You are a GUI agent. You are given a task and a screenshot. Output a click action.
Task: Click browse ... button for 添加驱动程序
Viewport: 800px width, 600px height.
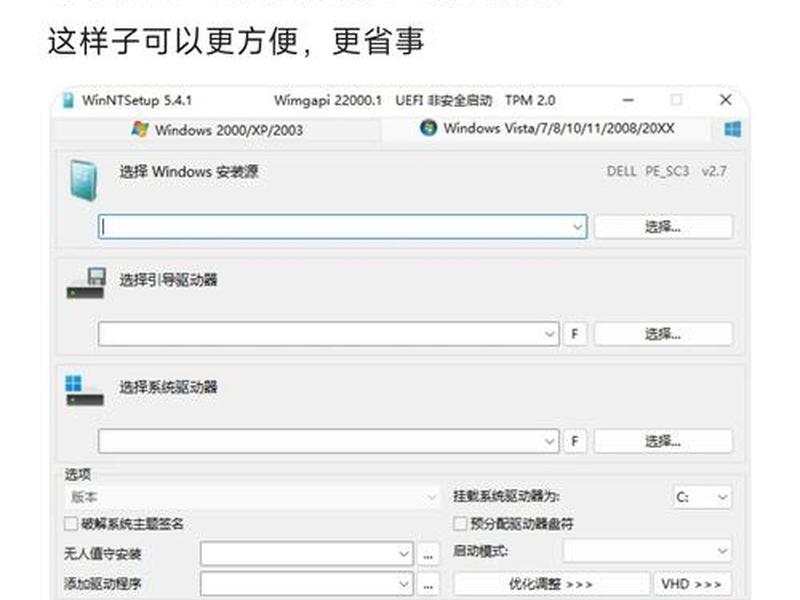428,584
